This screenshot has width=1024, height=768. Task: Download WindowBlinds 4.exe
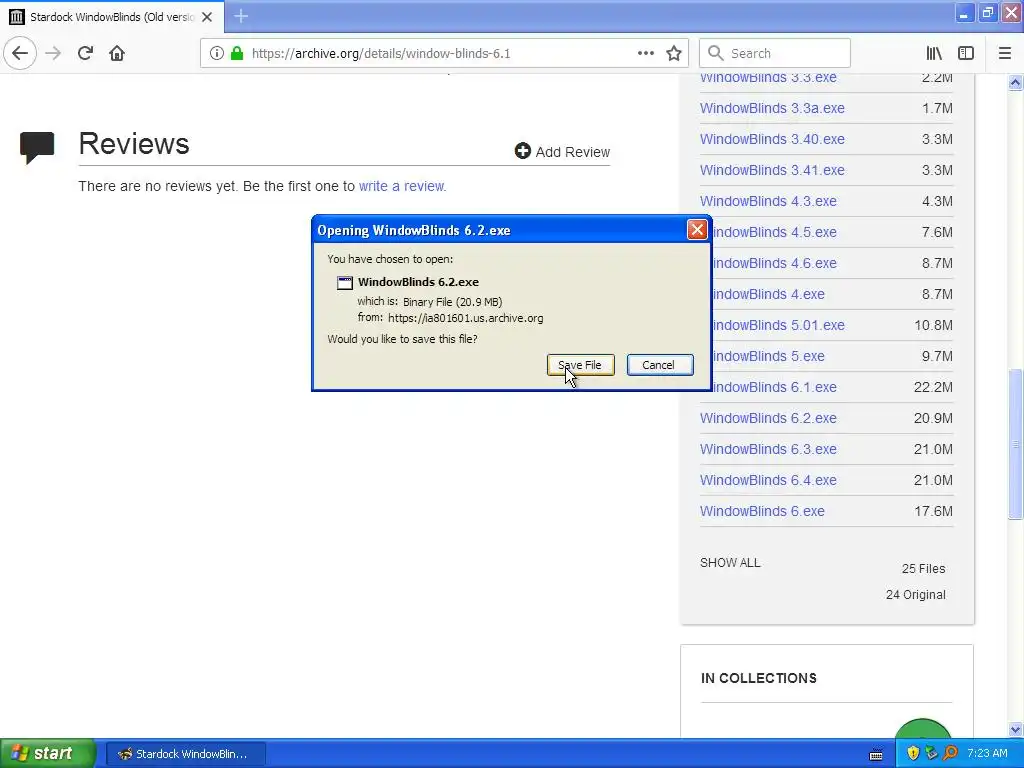point(769,295)
